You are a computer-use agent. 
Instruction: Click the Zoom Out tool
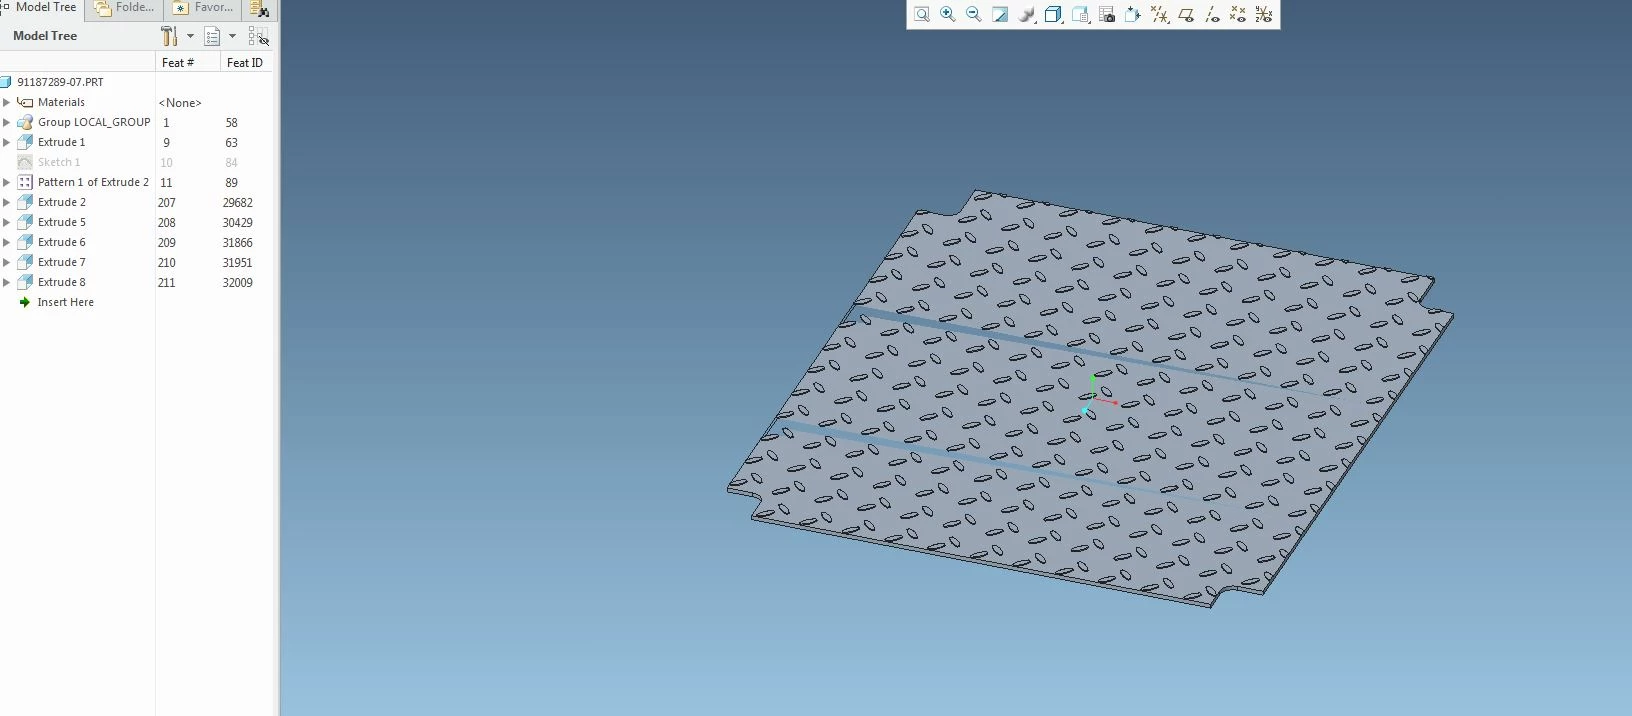[x=974, y=14]
